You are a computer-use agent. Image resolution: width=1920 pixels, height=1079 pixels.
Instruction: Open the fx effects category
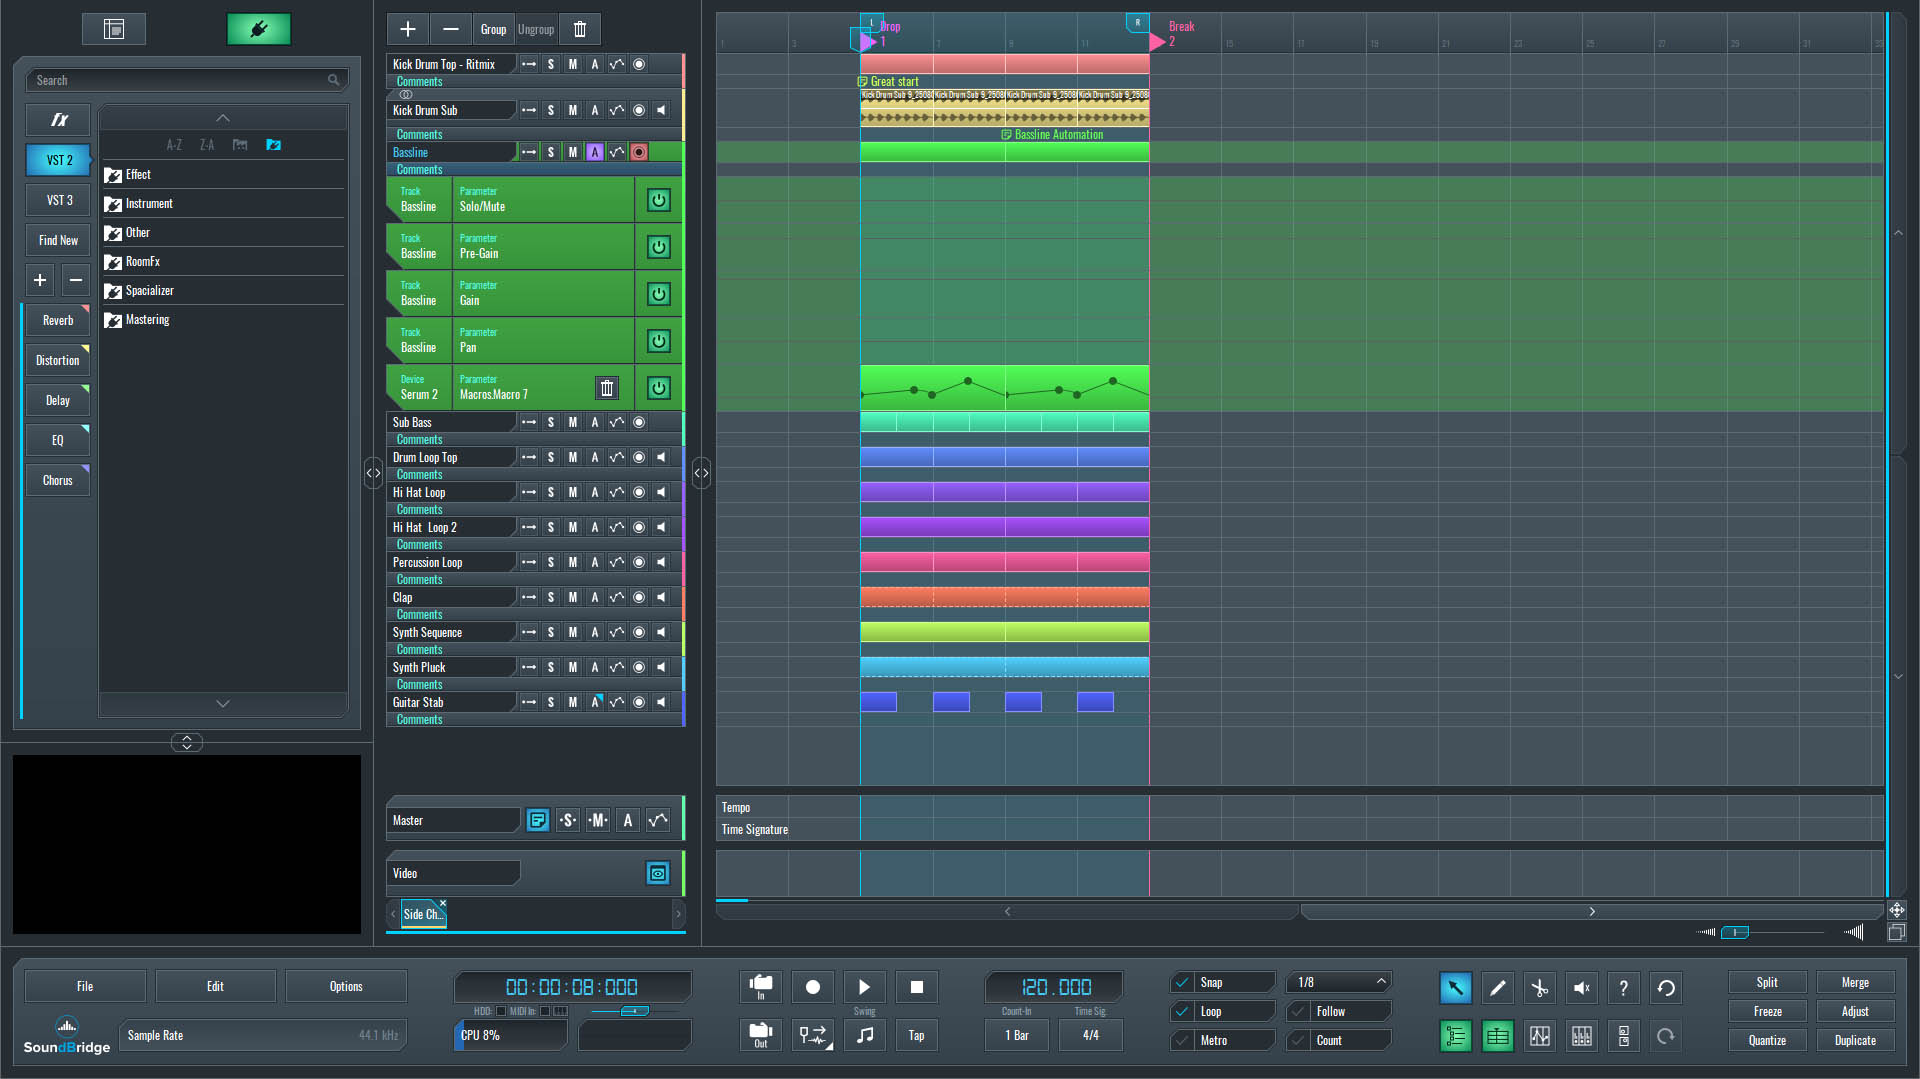pyautogui.click(x=58, y=120)
